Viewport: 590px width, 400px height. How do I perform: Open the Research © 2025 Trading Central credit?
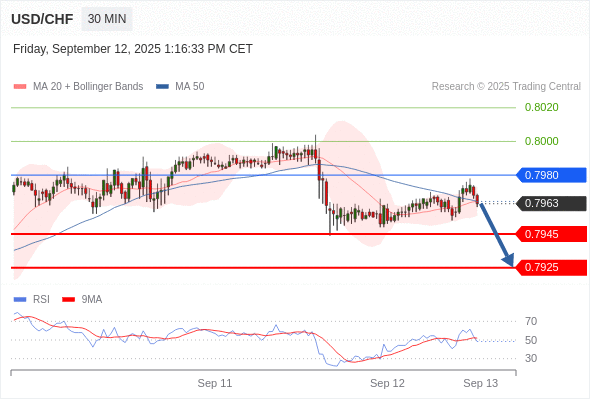click(x=506, y=87)
